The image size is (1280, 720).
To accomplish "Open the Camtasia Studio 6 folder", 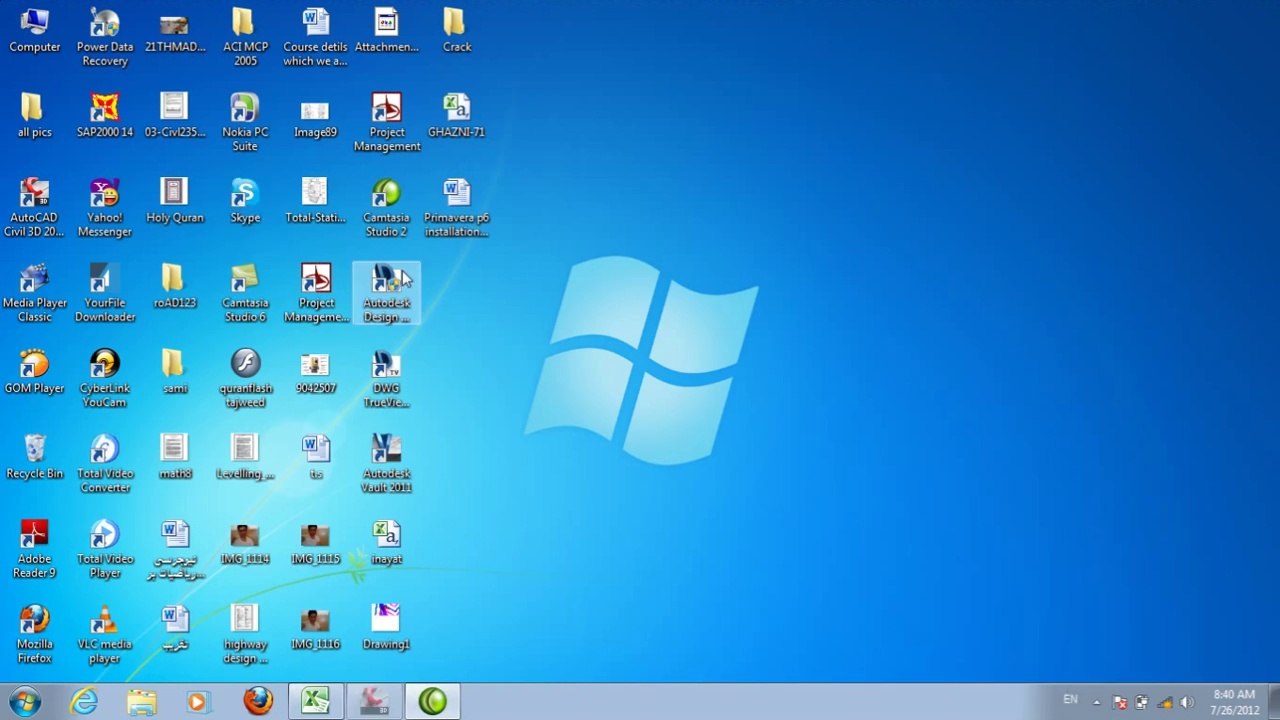I will (x=245, y=293).
